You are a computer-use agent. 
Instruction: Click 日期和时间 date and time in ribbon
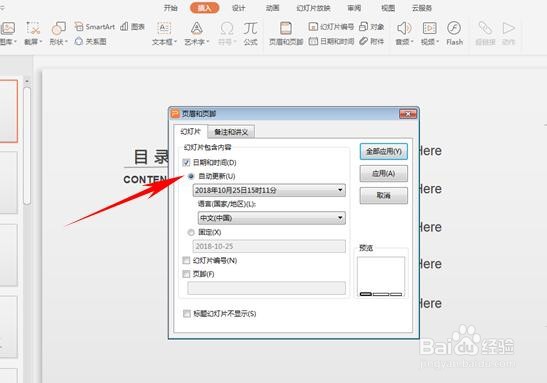(x=331, y=42)
